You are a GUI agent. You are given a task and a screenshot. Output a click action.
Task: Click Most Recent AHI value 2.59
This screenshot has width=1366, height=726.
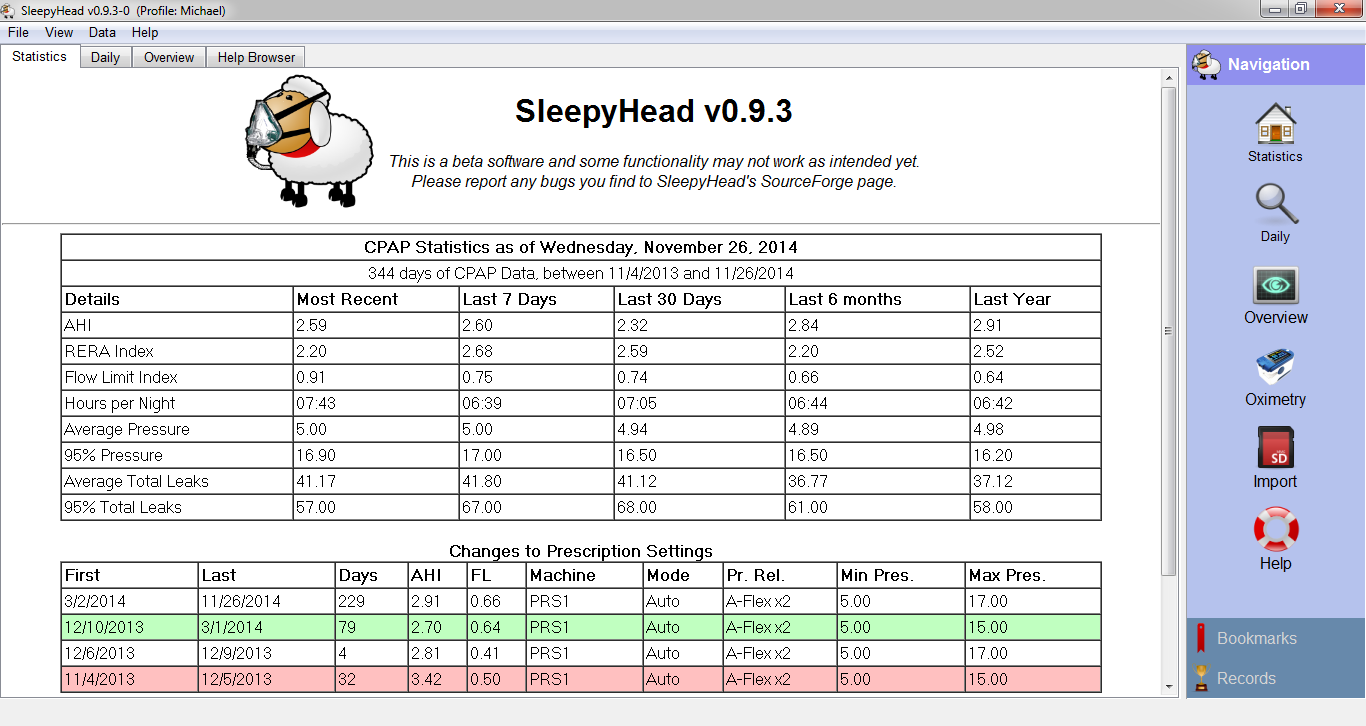point(311,325)
